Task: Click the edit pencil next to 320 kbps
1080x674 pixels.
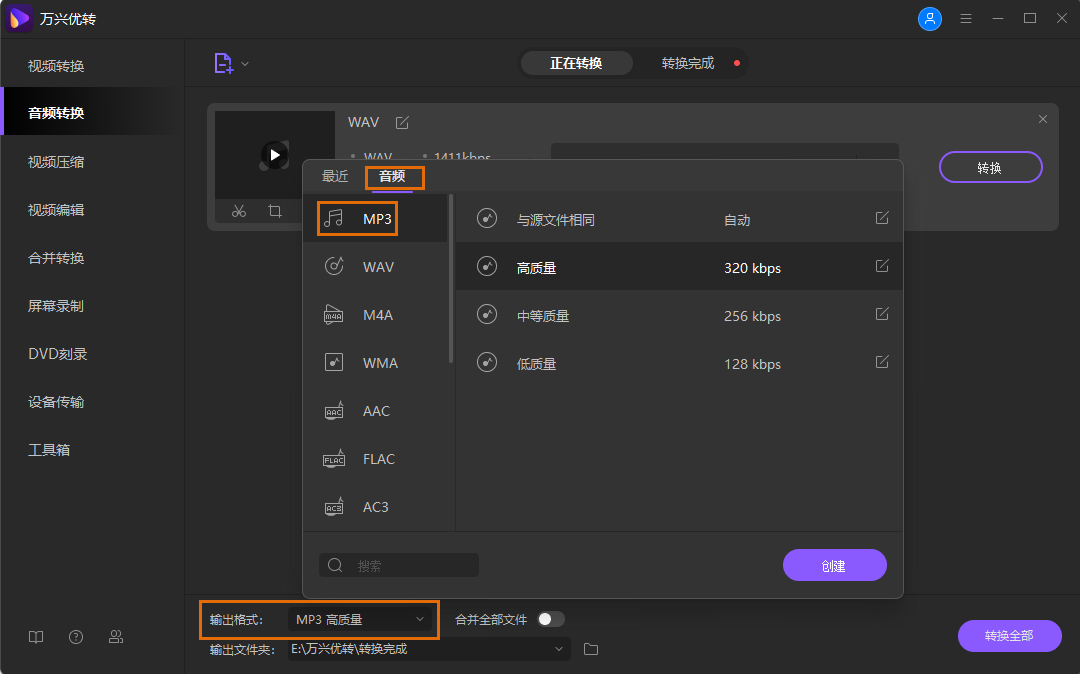Action: 881,266
